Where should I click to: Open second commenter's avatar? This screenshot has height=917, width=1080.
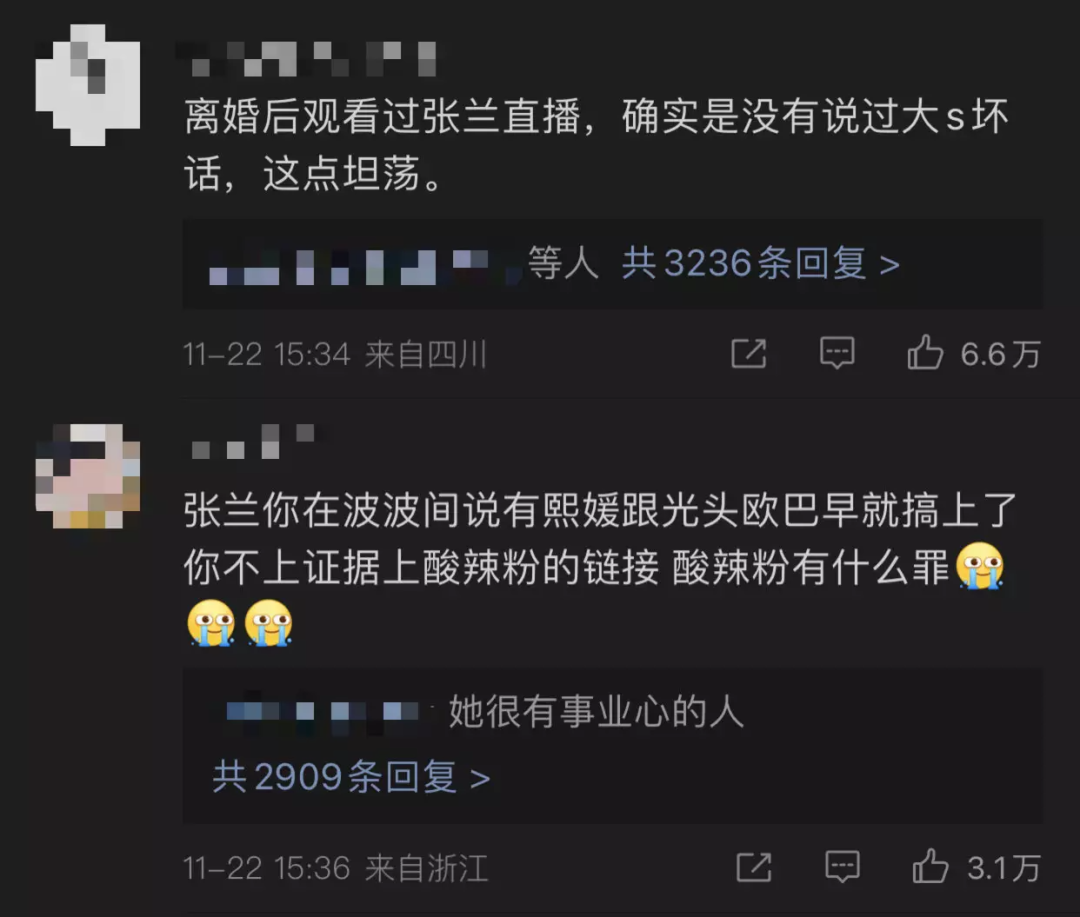88,477
